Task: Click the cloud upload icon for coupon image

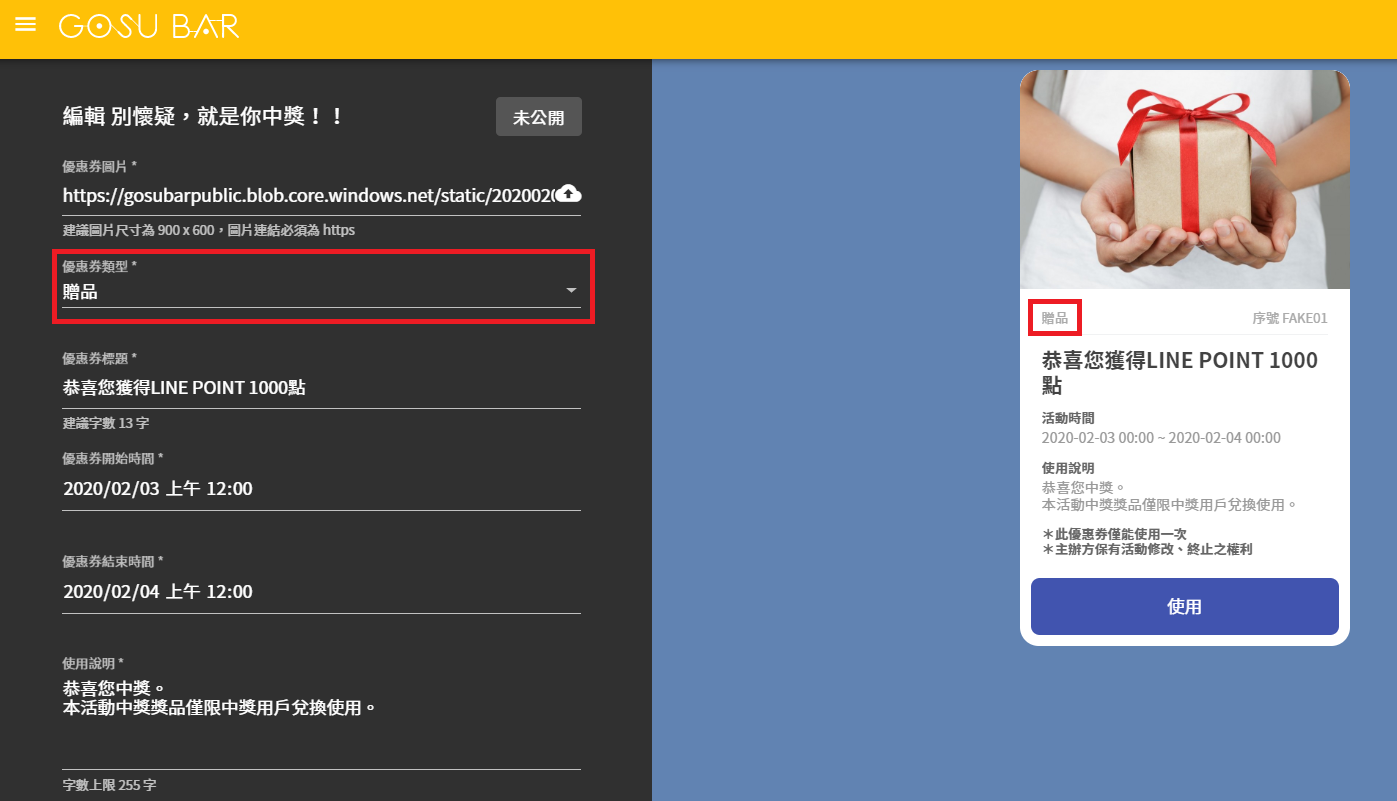Action: 569,194
